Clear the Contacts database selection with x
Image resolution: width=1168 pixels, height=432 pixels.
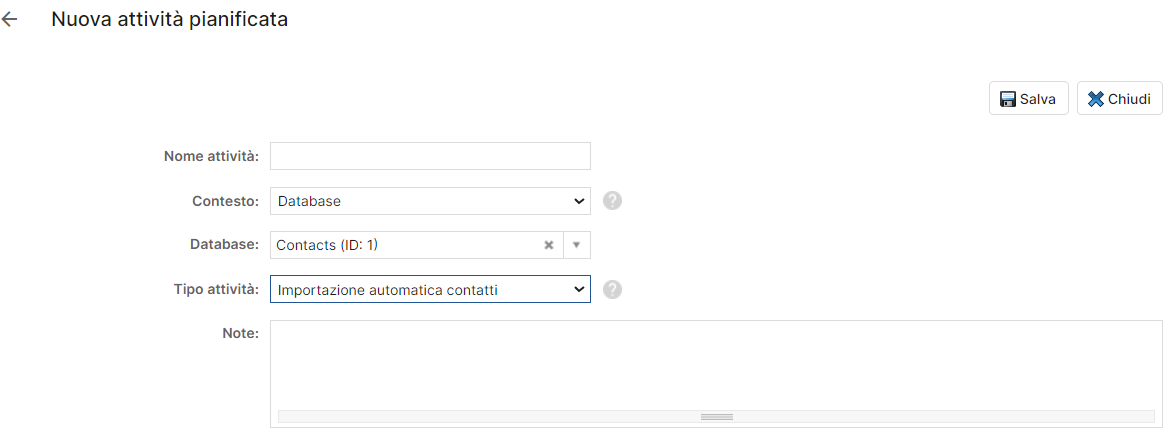pyautogui.click(x=549, y=245)
